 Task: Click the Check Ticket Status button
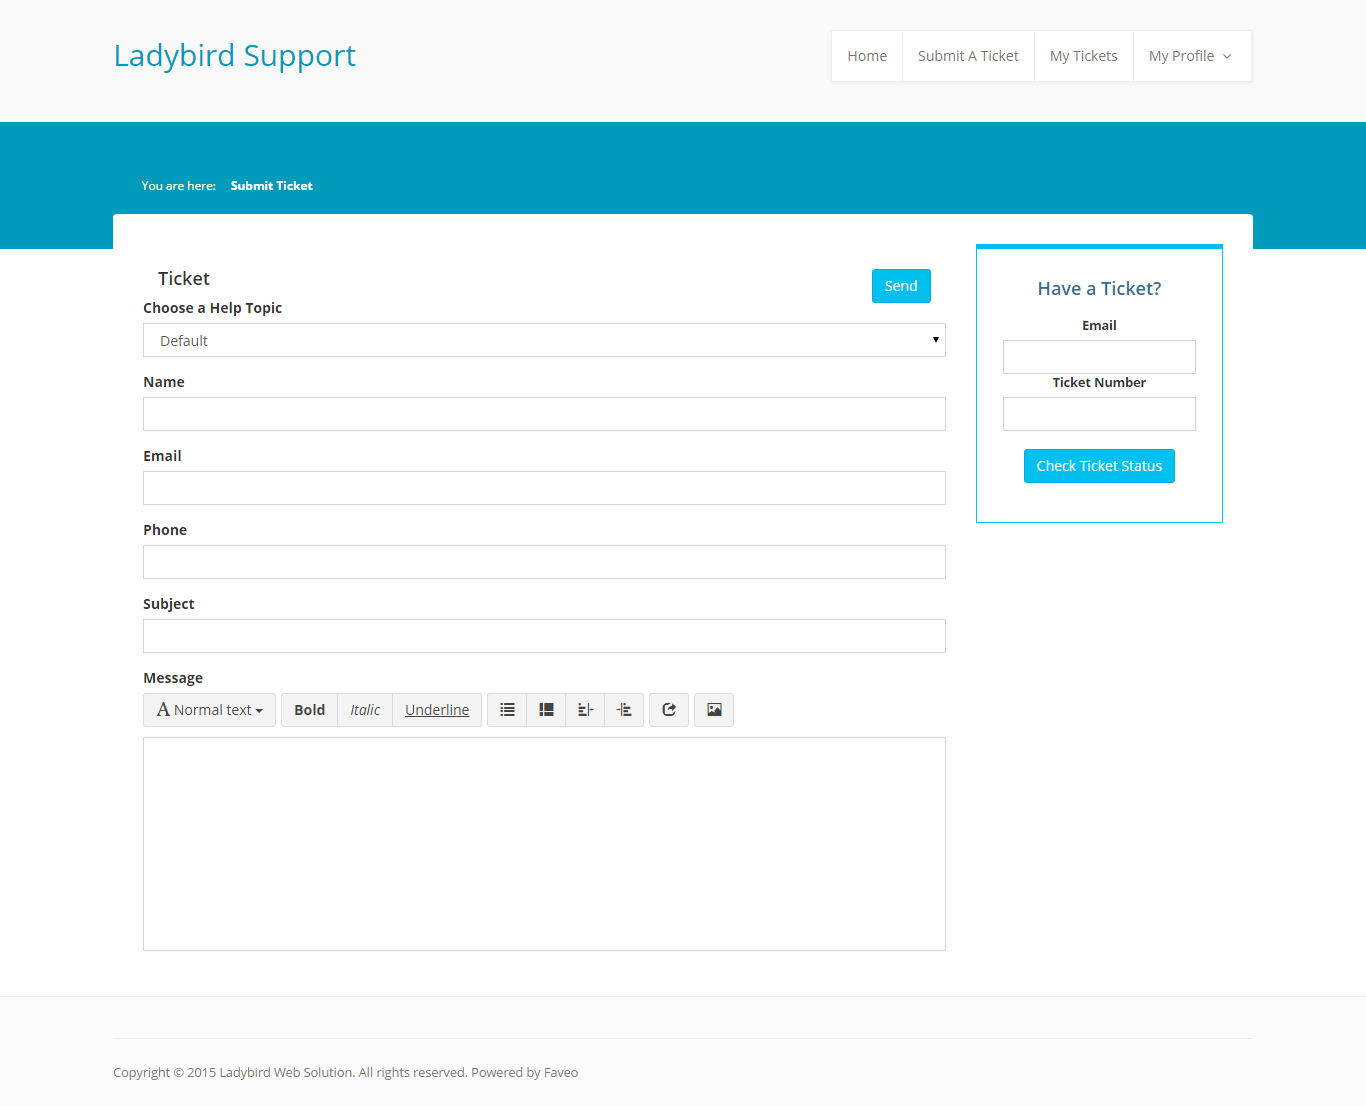point(1099,466)
